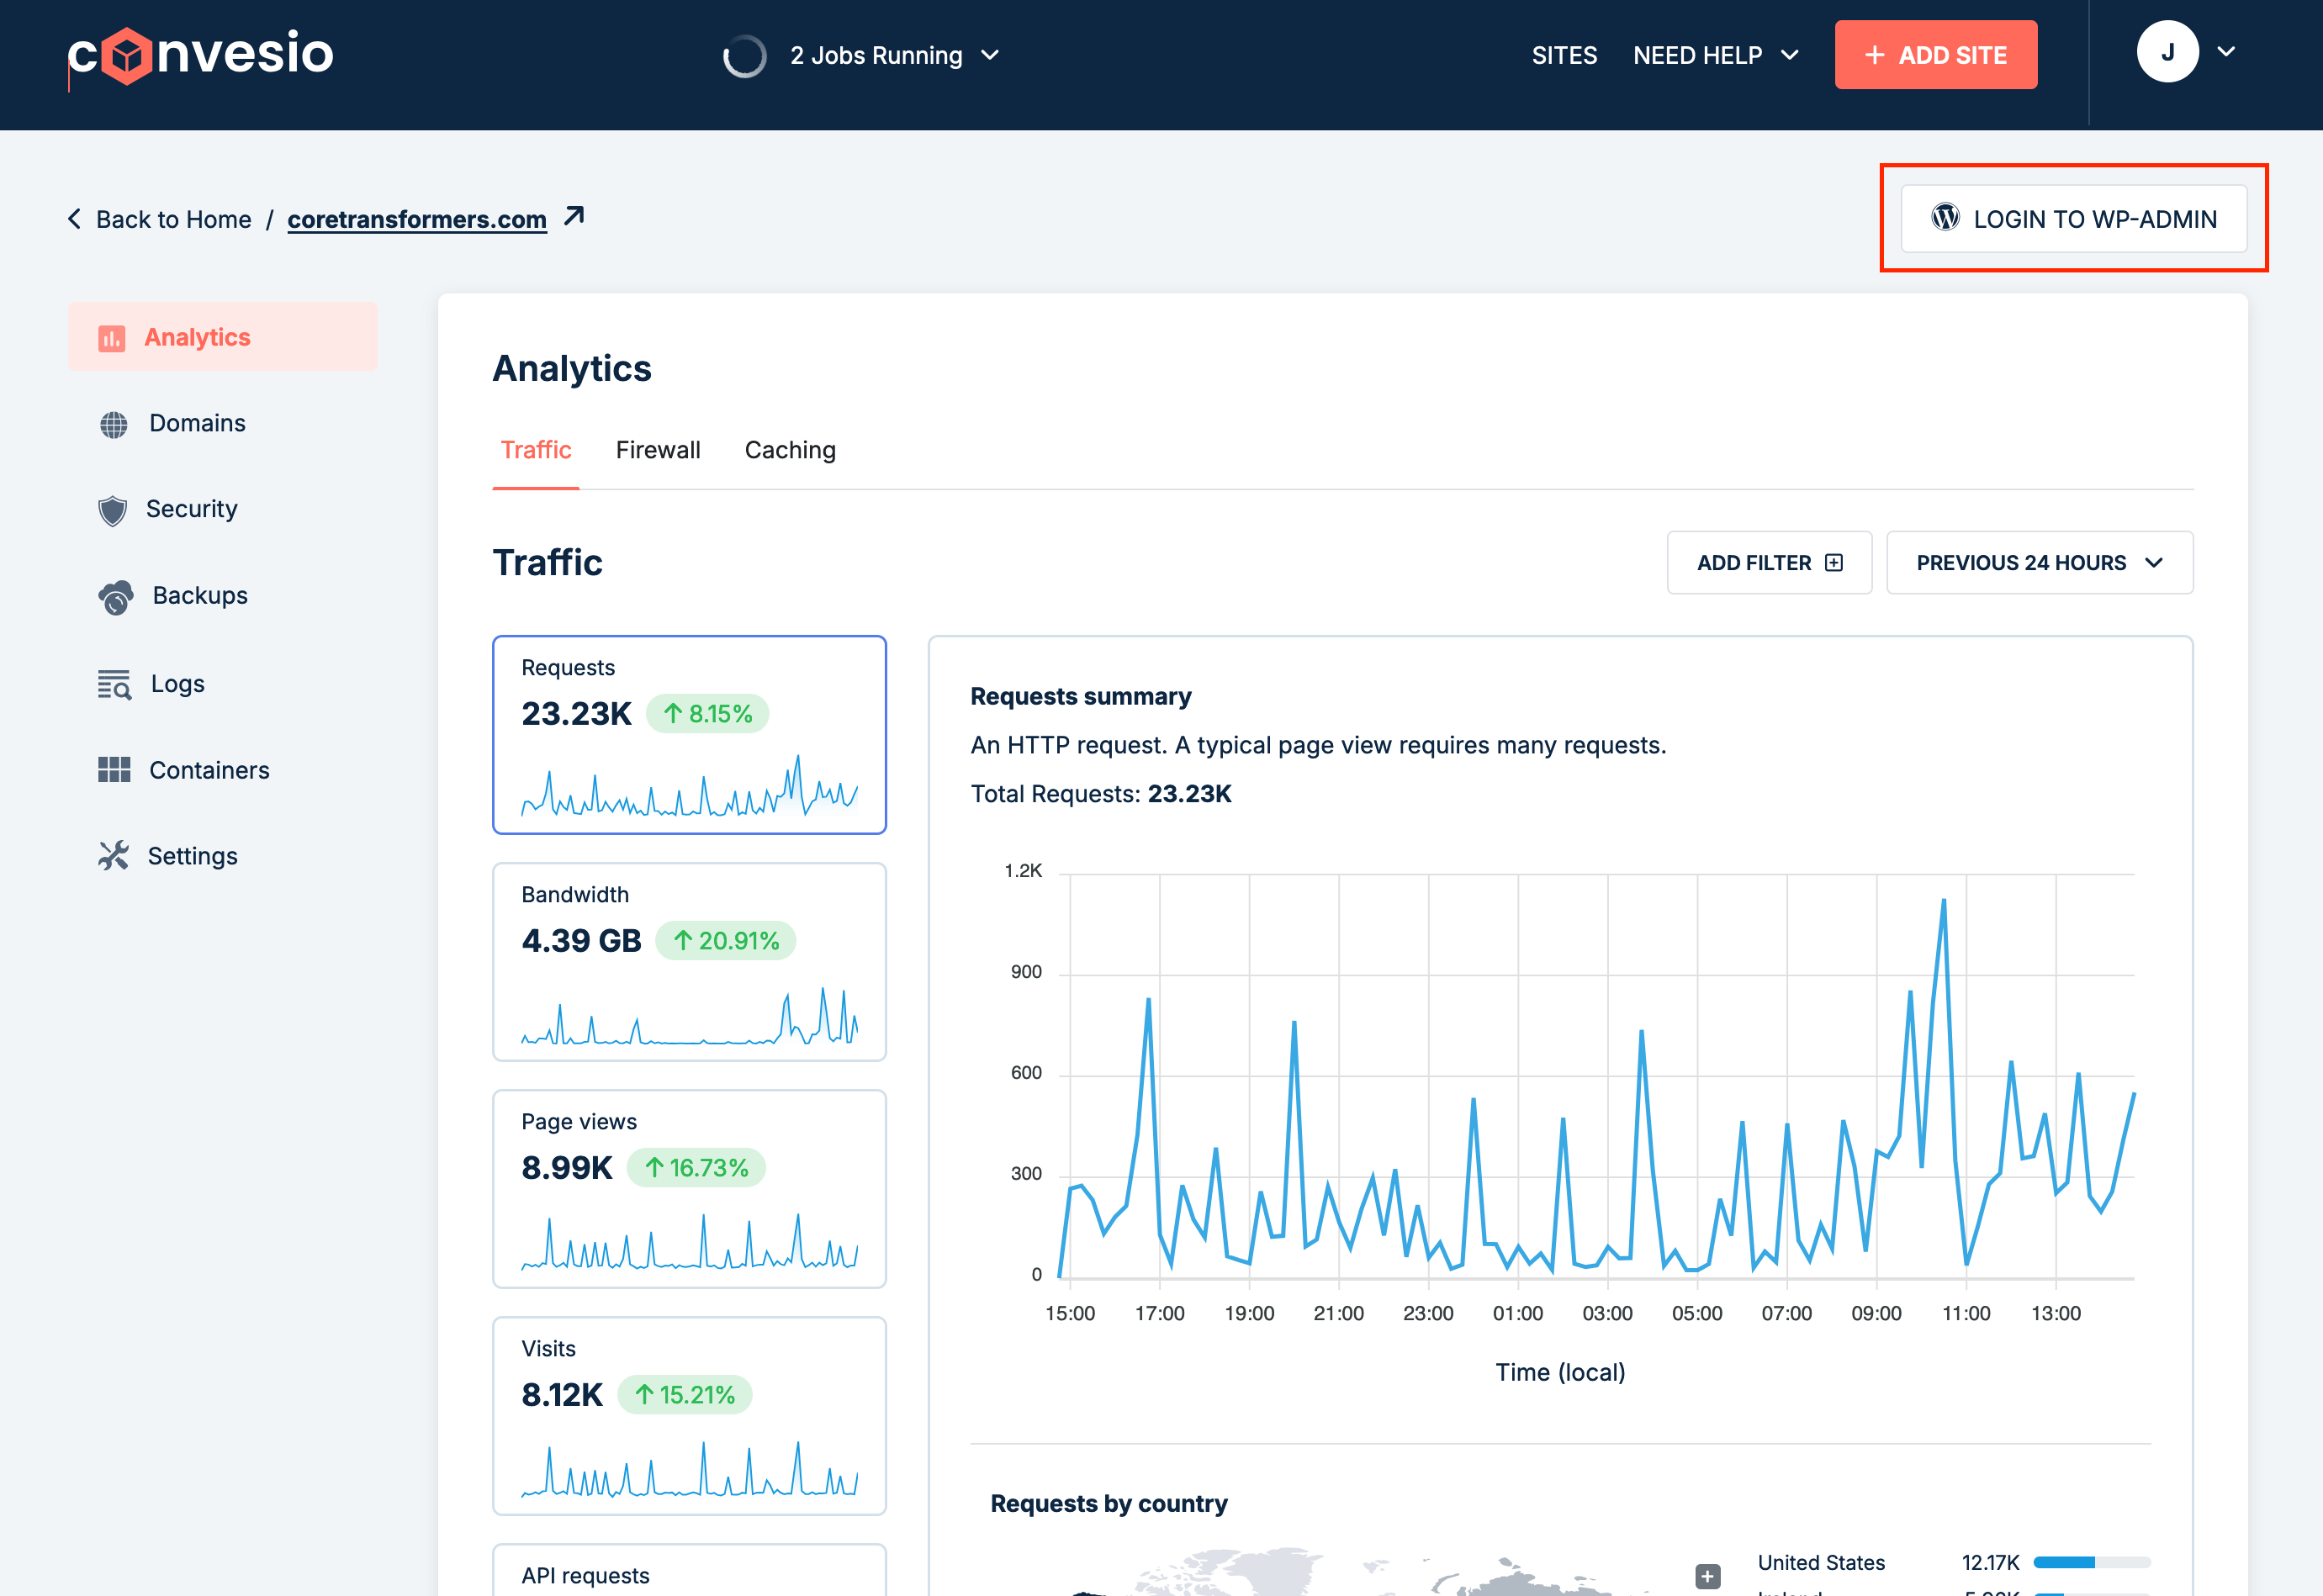
Task: Click the Backups cloud icon
Action: point(116,597)
